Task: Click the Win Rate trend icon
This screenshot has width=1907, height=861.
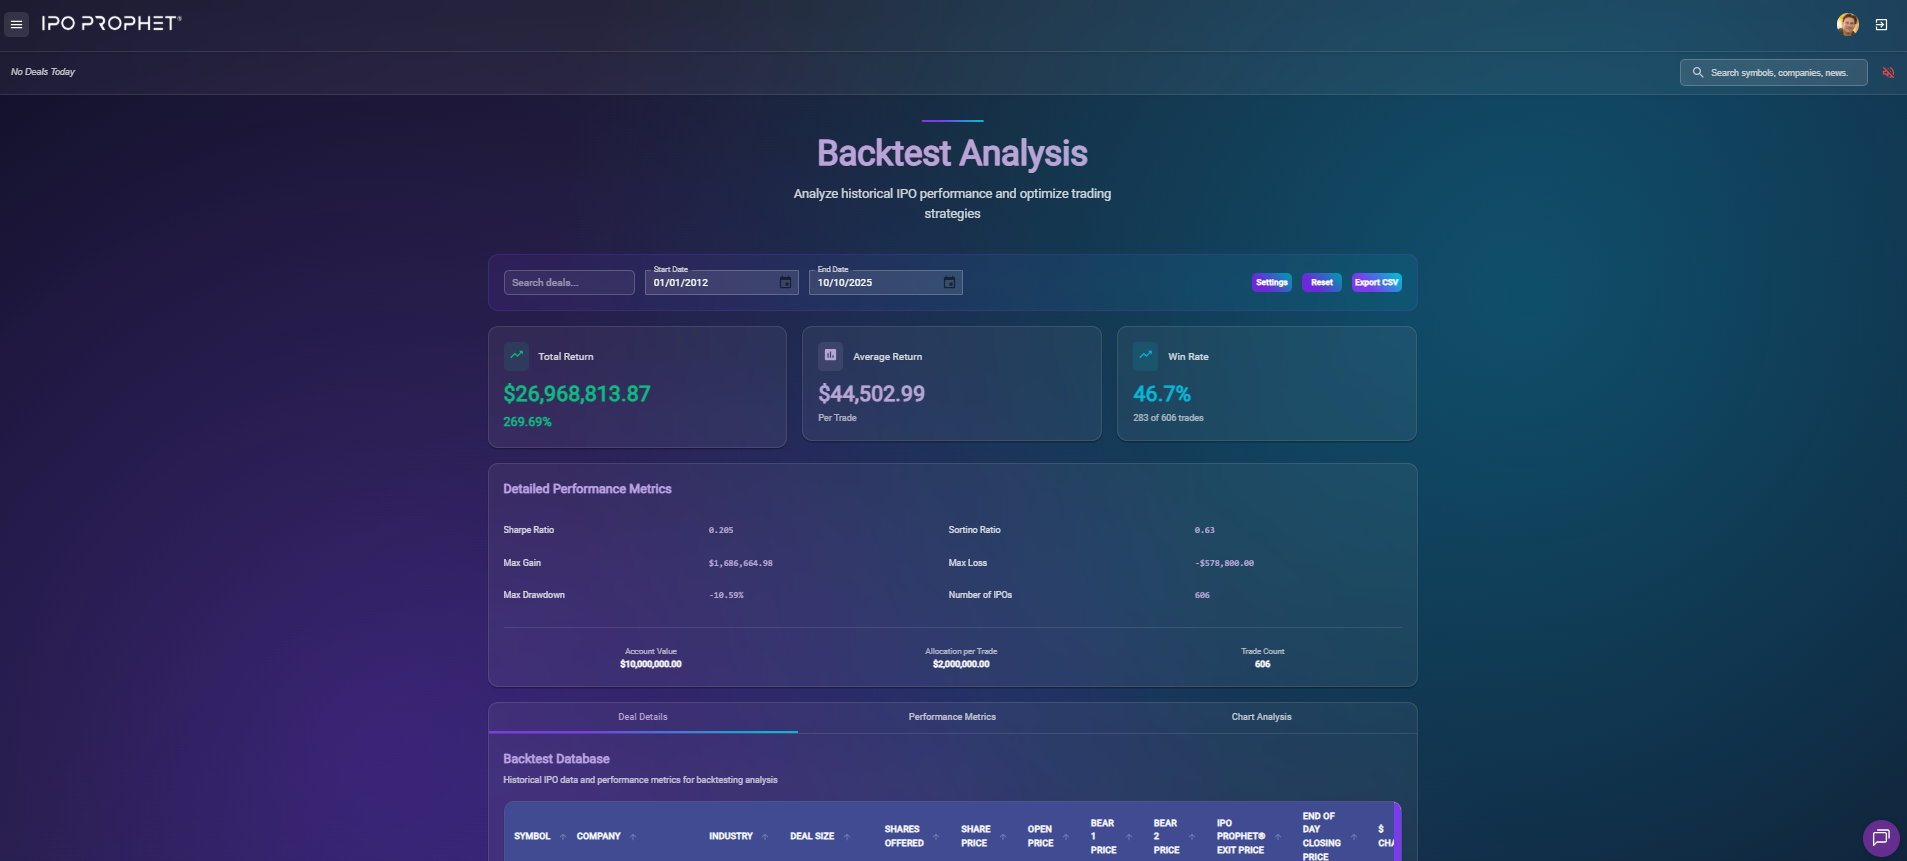Action: coord(1145,356)
